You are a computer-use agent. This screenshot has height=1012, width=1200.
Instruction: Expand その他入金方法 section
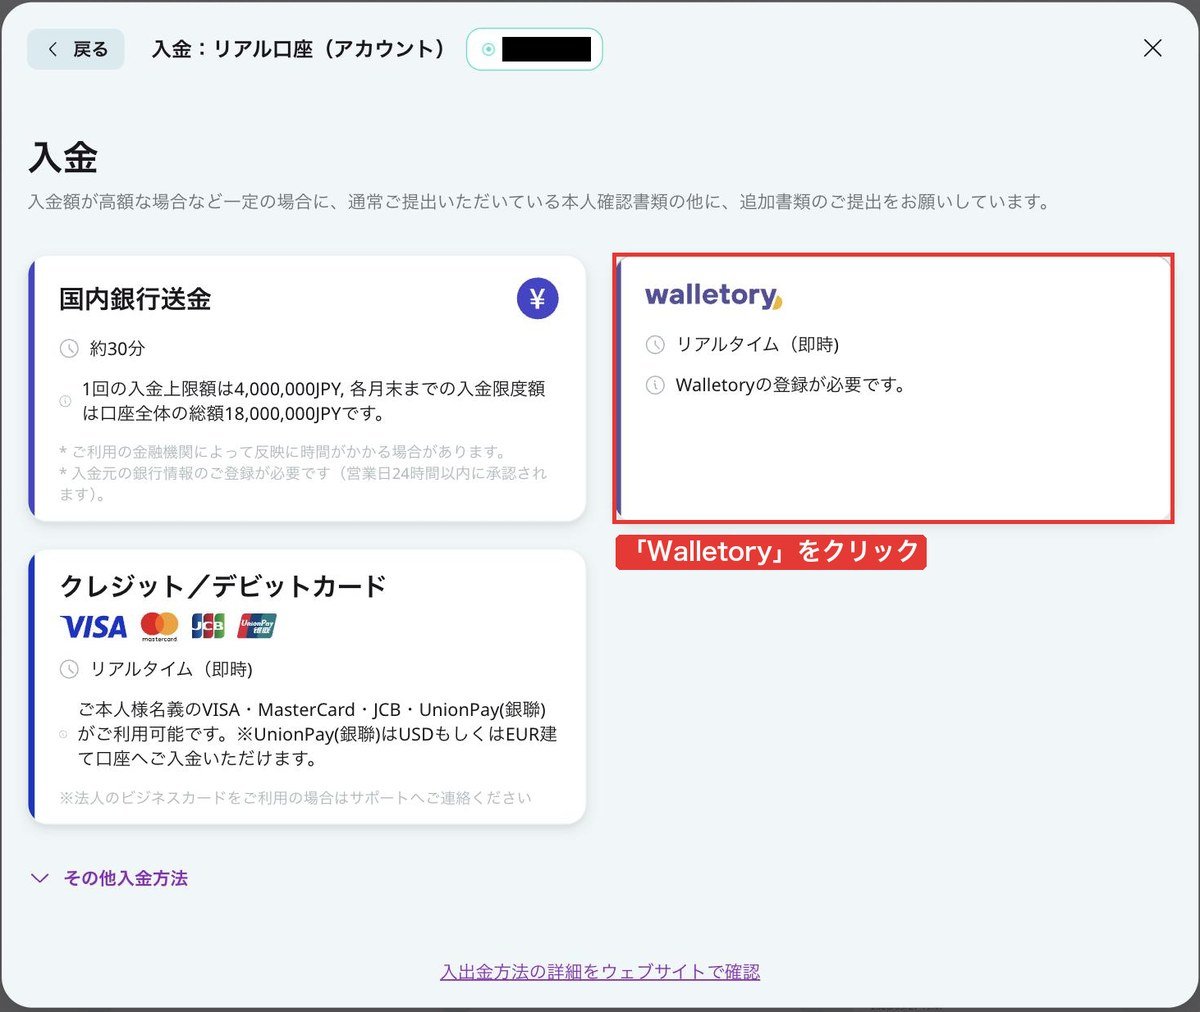coord(109,878)
